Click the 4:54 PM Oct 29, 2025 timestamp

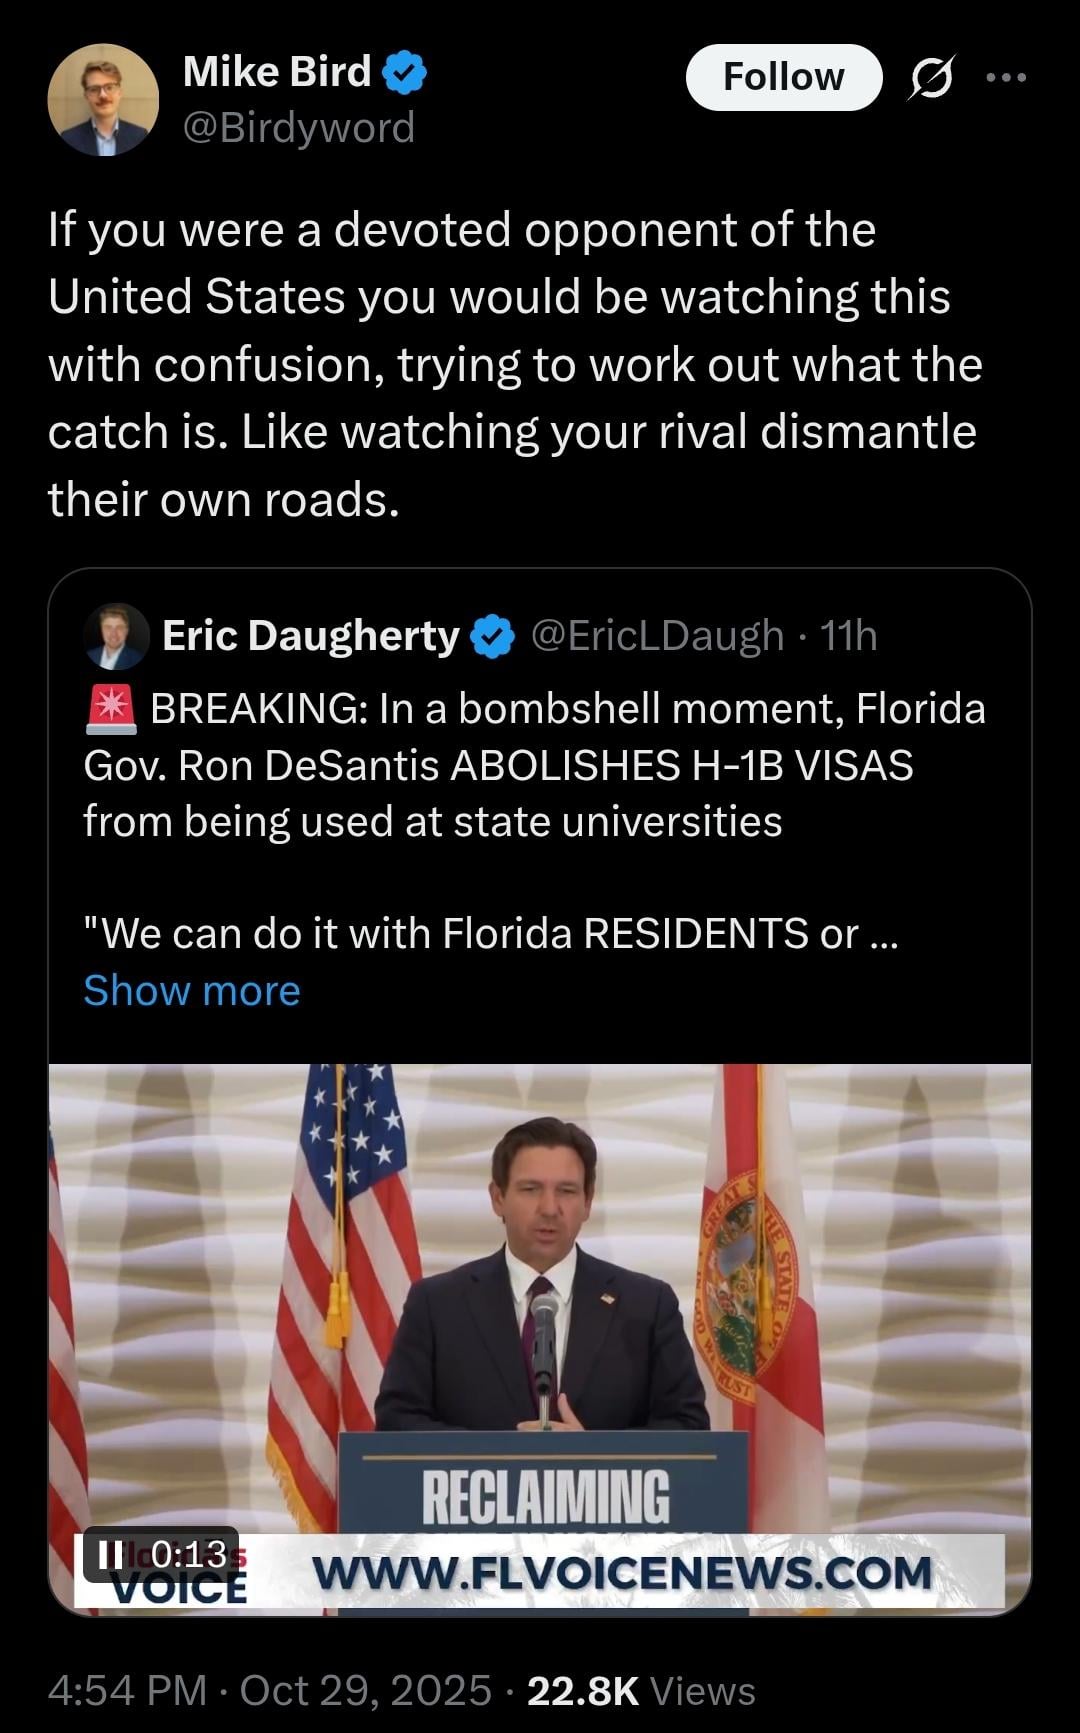point(269,1690)
